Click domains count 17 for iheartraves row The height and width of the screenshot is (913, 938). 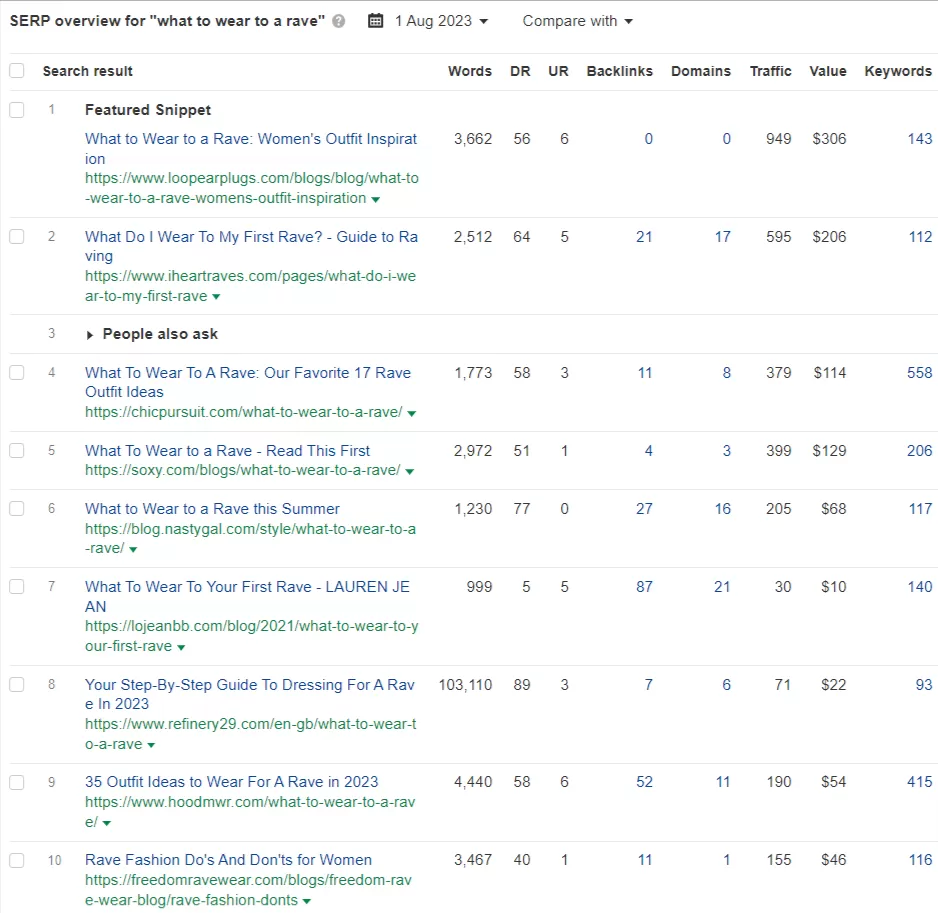[723, 237]
